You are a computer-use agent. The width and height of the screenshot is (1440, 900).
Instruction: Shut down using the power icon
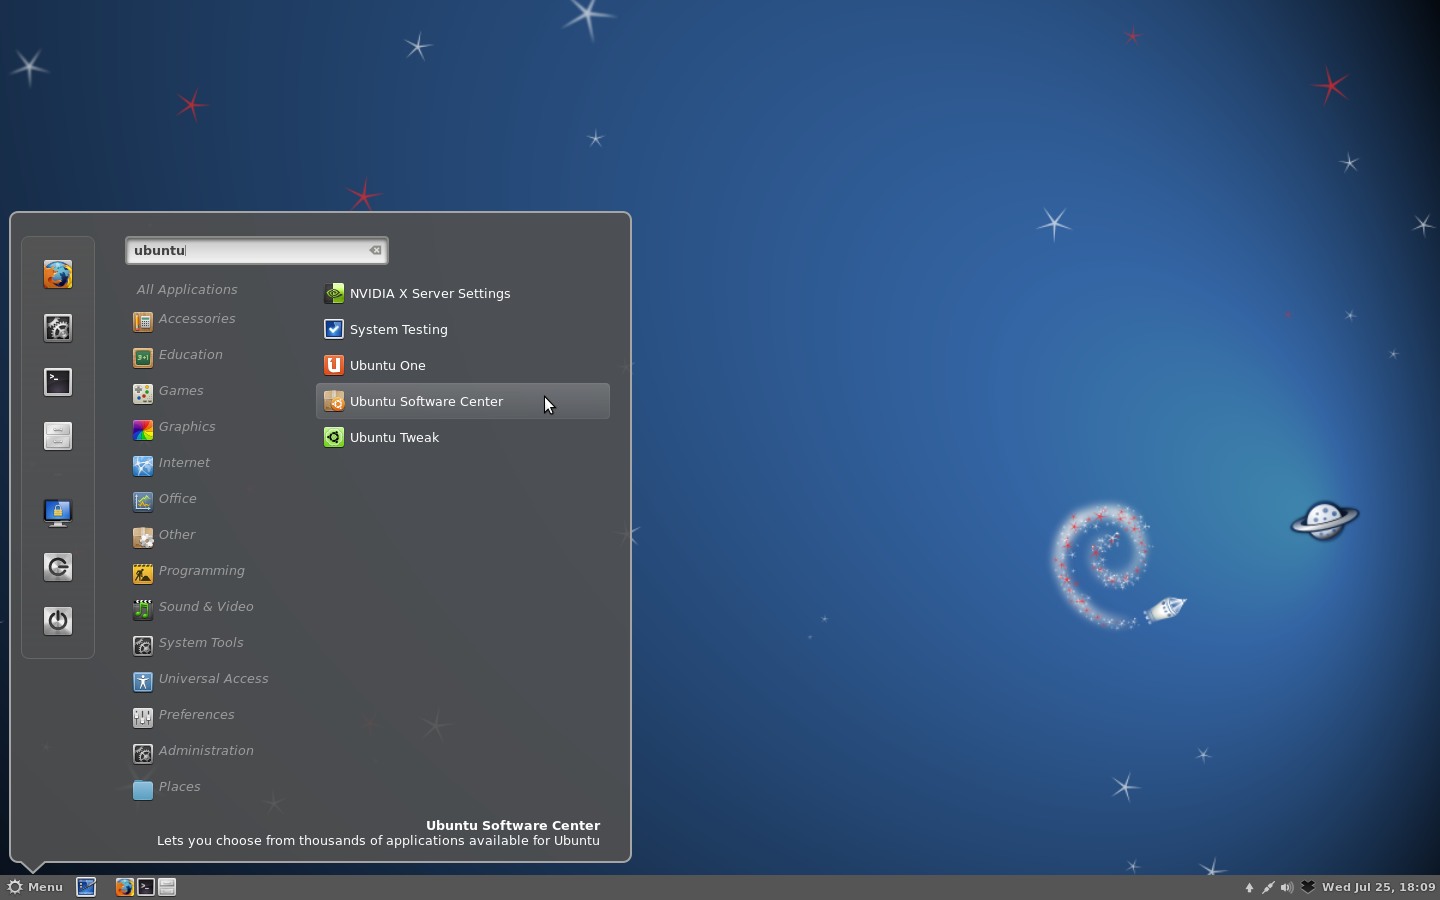click(x=57, y=621)
